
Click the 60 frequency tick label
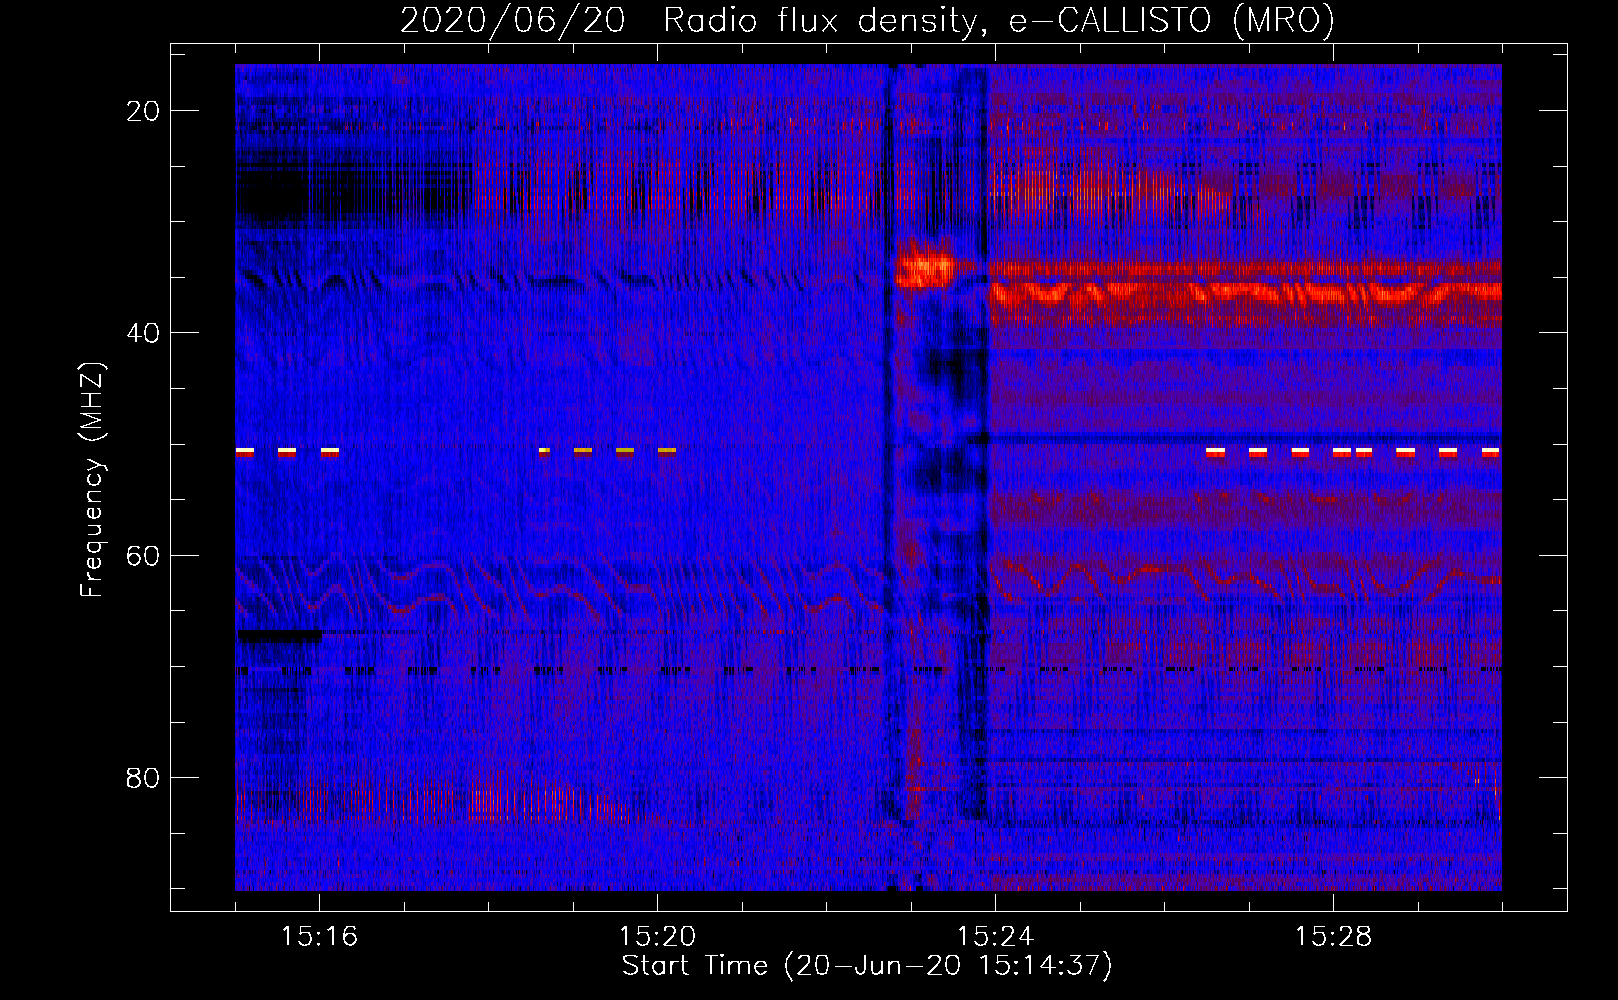tap(143, 555)
